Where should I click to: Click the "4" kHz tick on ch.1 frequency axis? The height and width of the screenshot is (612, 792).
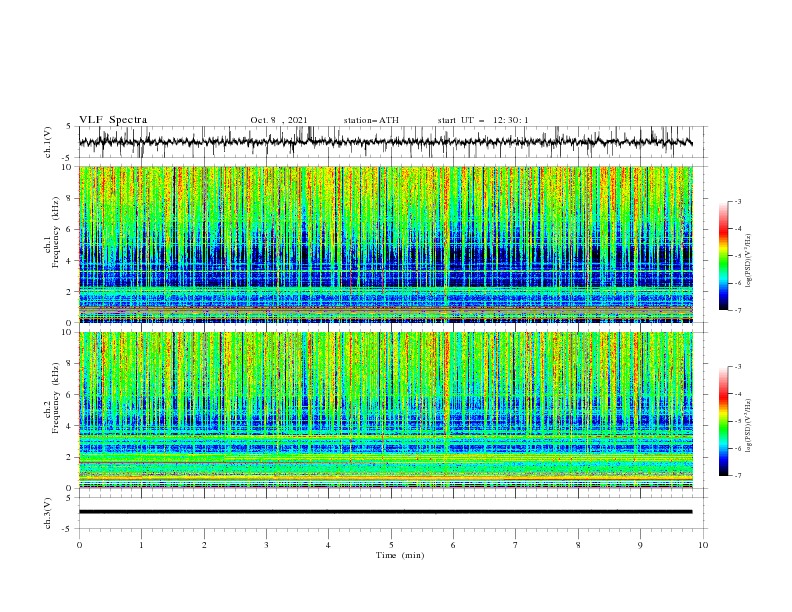click(70, 261)
